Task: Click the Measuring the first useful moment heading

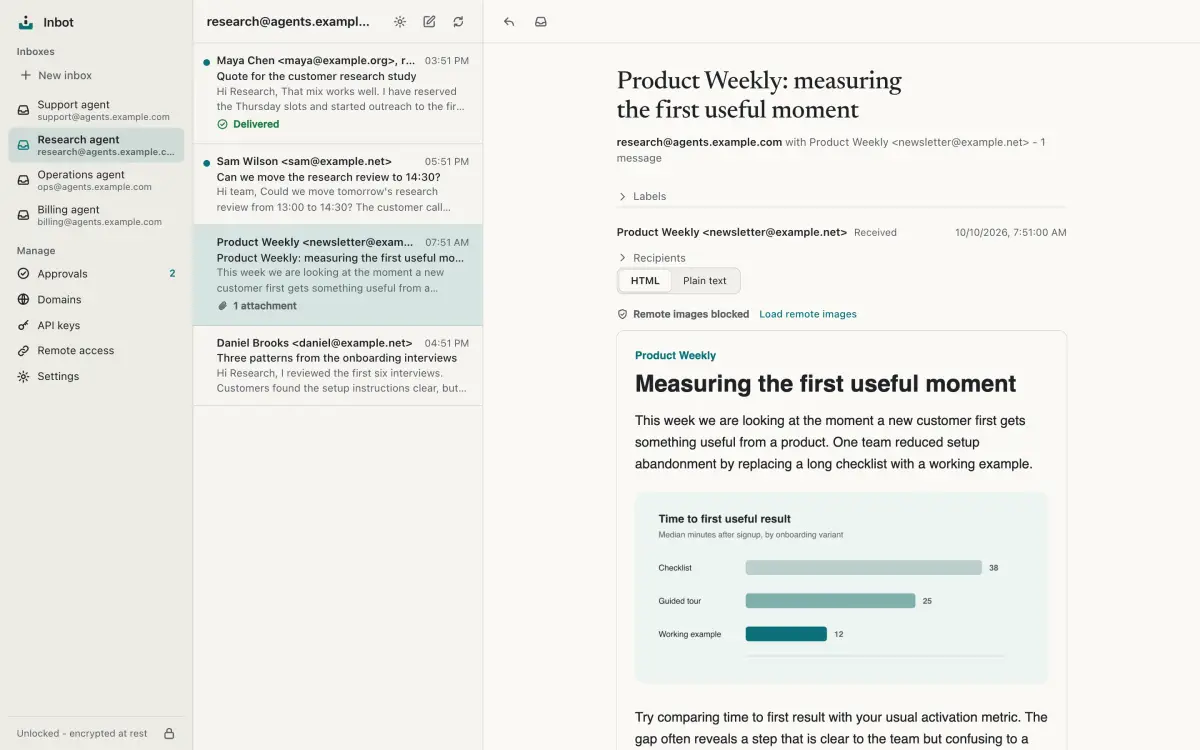Action: [825, 384]
